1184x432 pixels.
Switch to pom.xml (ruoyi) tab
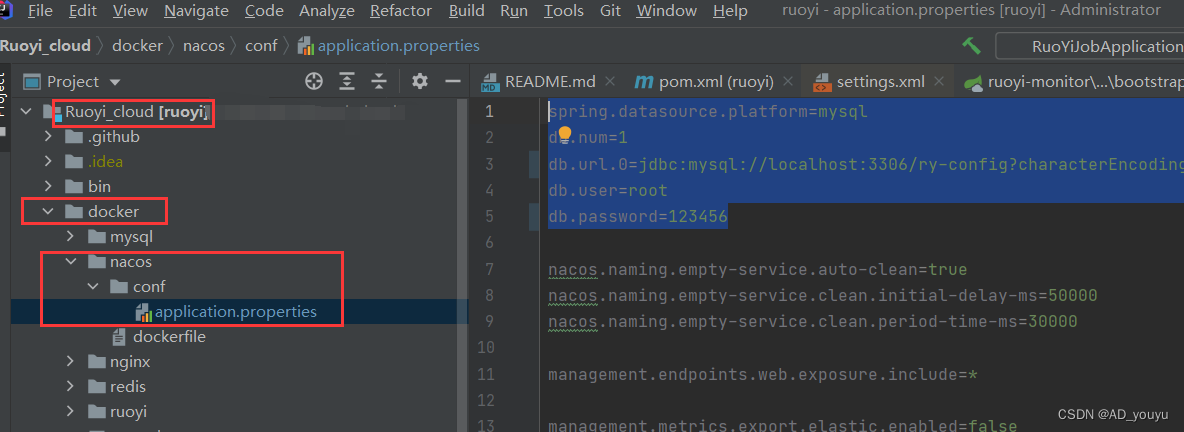704,82
